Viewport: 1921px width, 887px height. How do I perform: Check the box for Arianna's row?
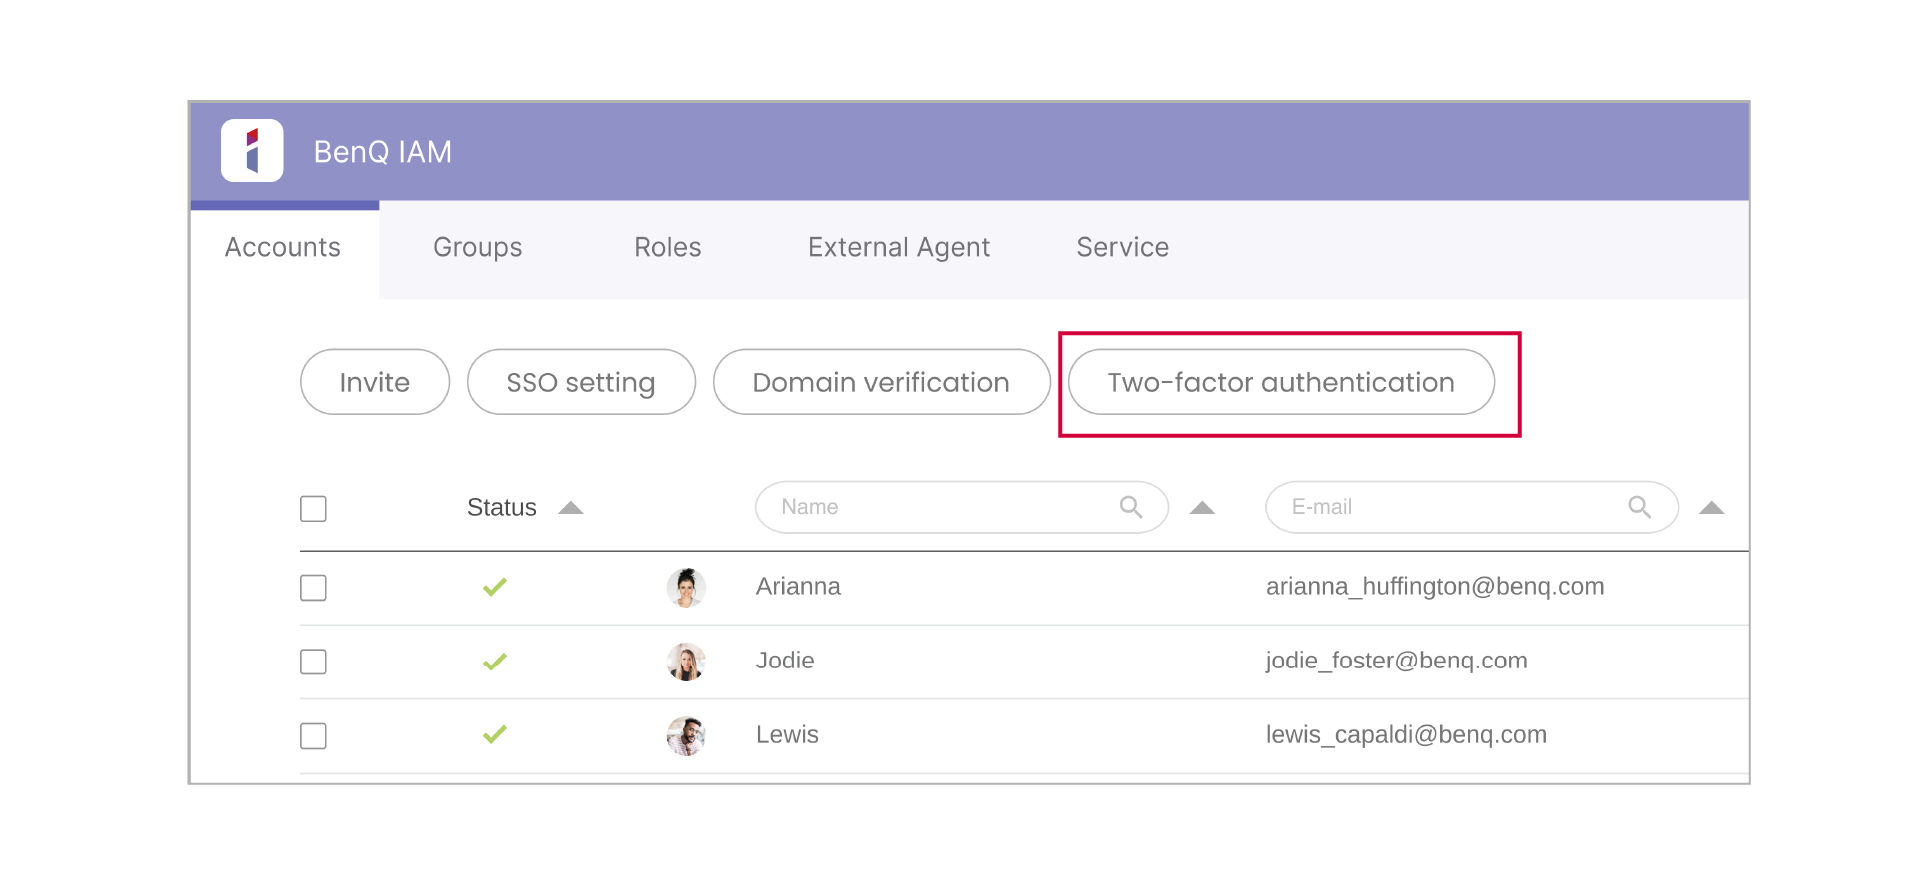tap(313, 588)
